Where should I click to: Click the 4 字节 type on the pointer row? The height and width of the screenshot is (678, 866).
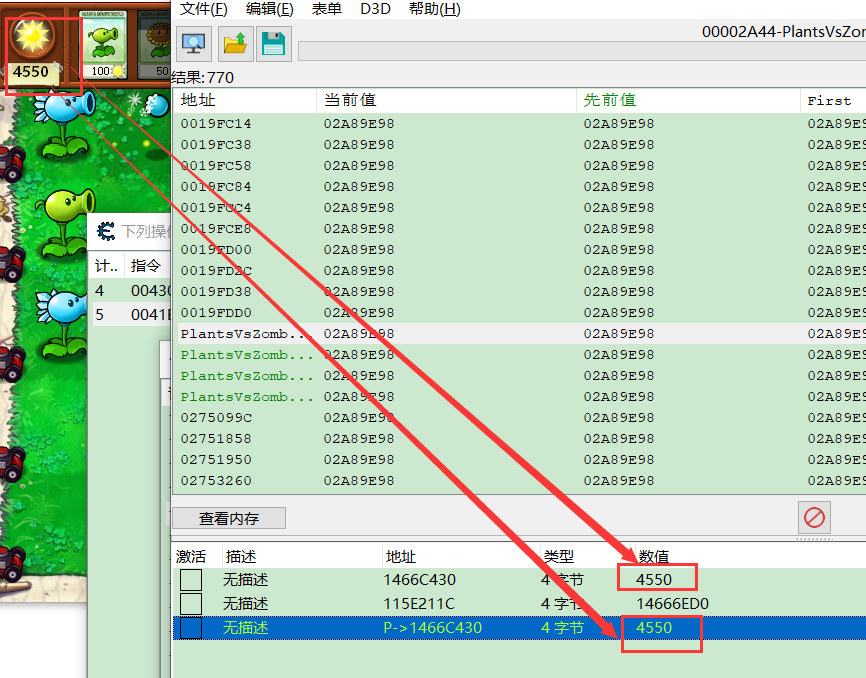click(562, 628)
